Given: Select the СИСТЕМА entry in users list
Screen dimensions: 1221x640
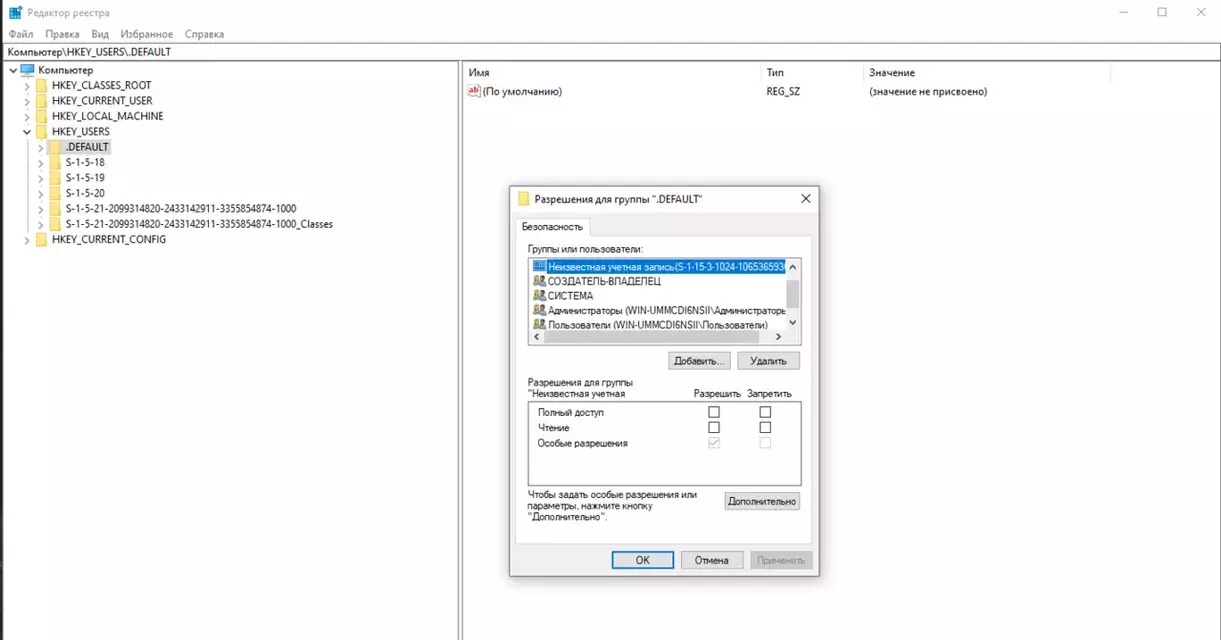Looking at the screenshot, I should click(570, 296).
